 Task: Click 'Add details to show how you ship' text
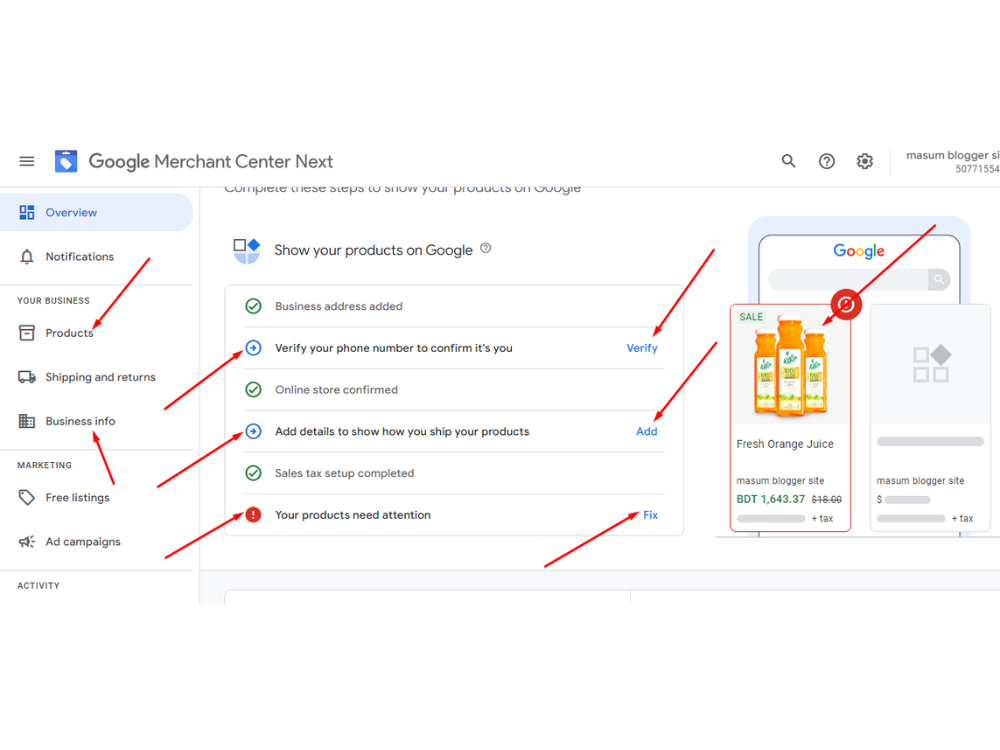tap(402, 432)
